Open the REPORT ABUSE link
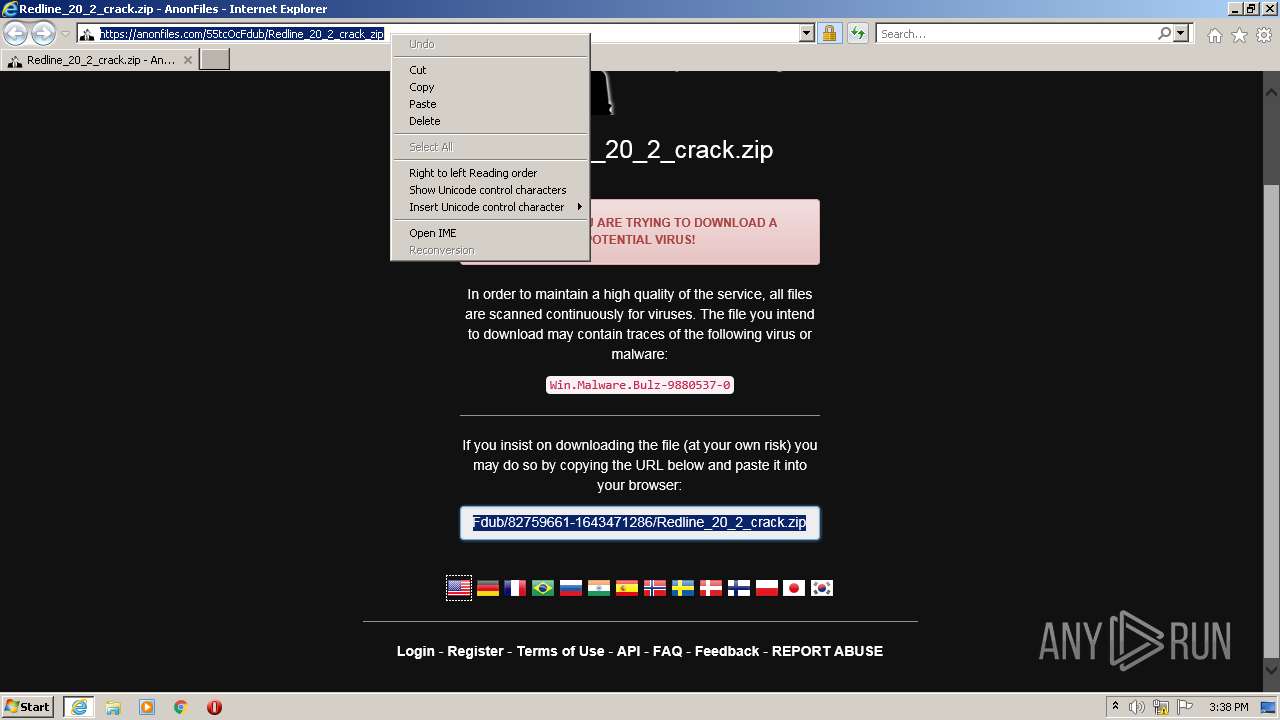The height and width of the screenshot is (720, 1280). pyautogui.click(x=827, y=651)
